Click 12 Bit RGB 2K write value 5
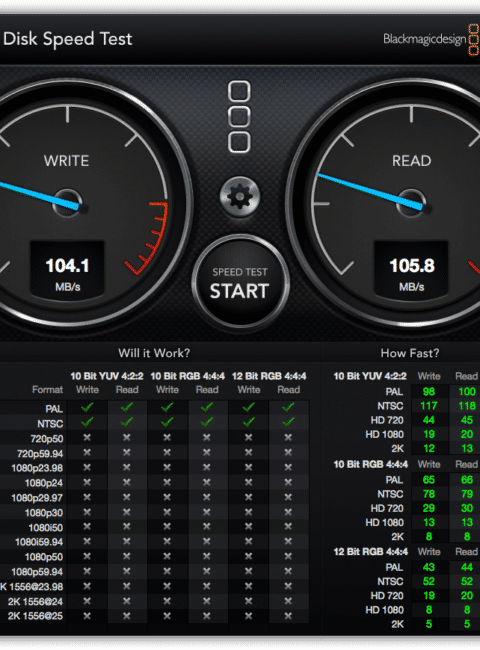This screenshot has width=480, height=650. tap(429, 624)
